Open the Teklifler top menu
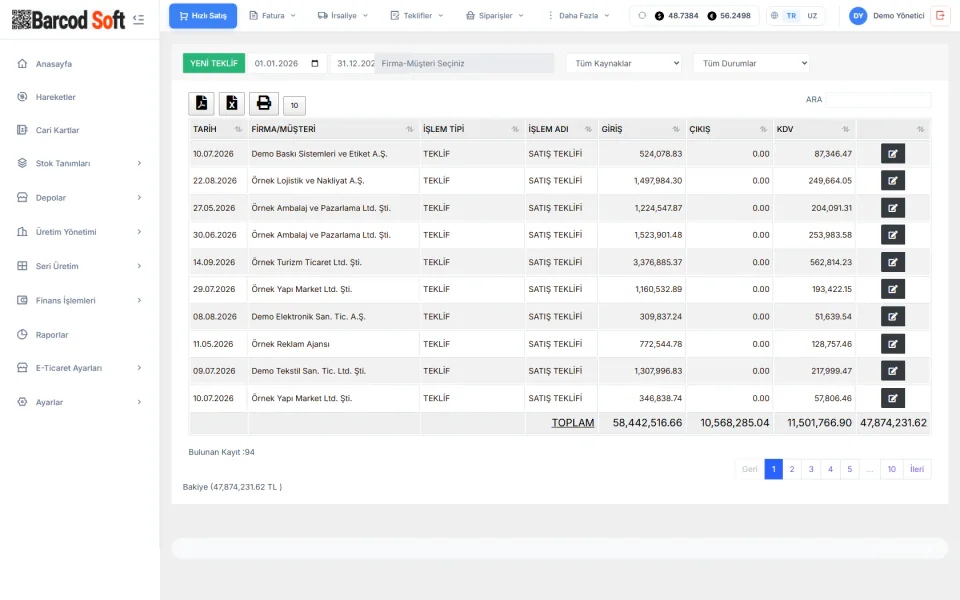 (x=417, y=16)
